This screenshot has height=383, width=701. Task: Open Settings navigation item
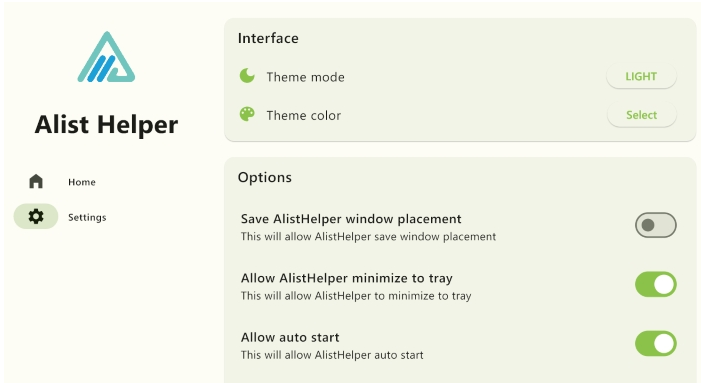click(62, 216)
